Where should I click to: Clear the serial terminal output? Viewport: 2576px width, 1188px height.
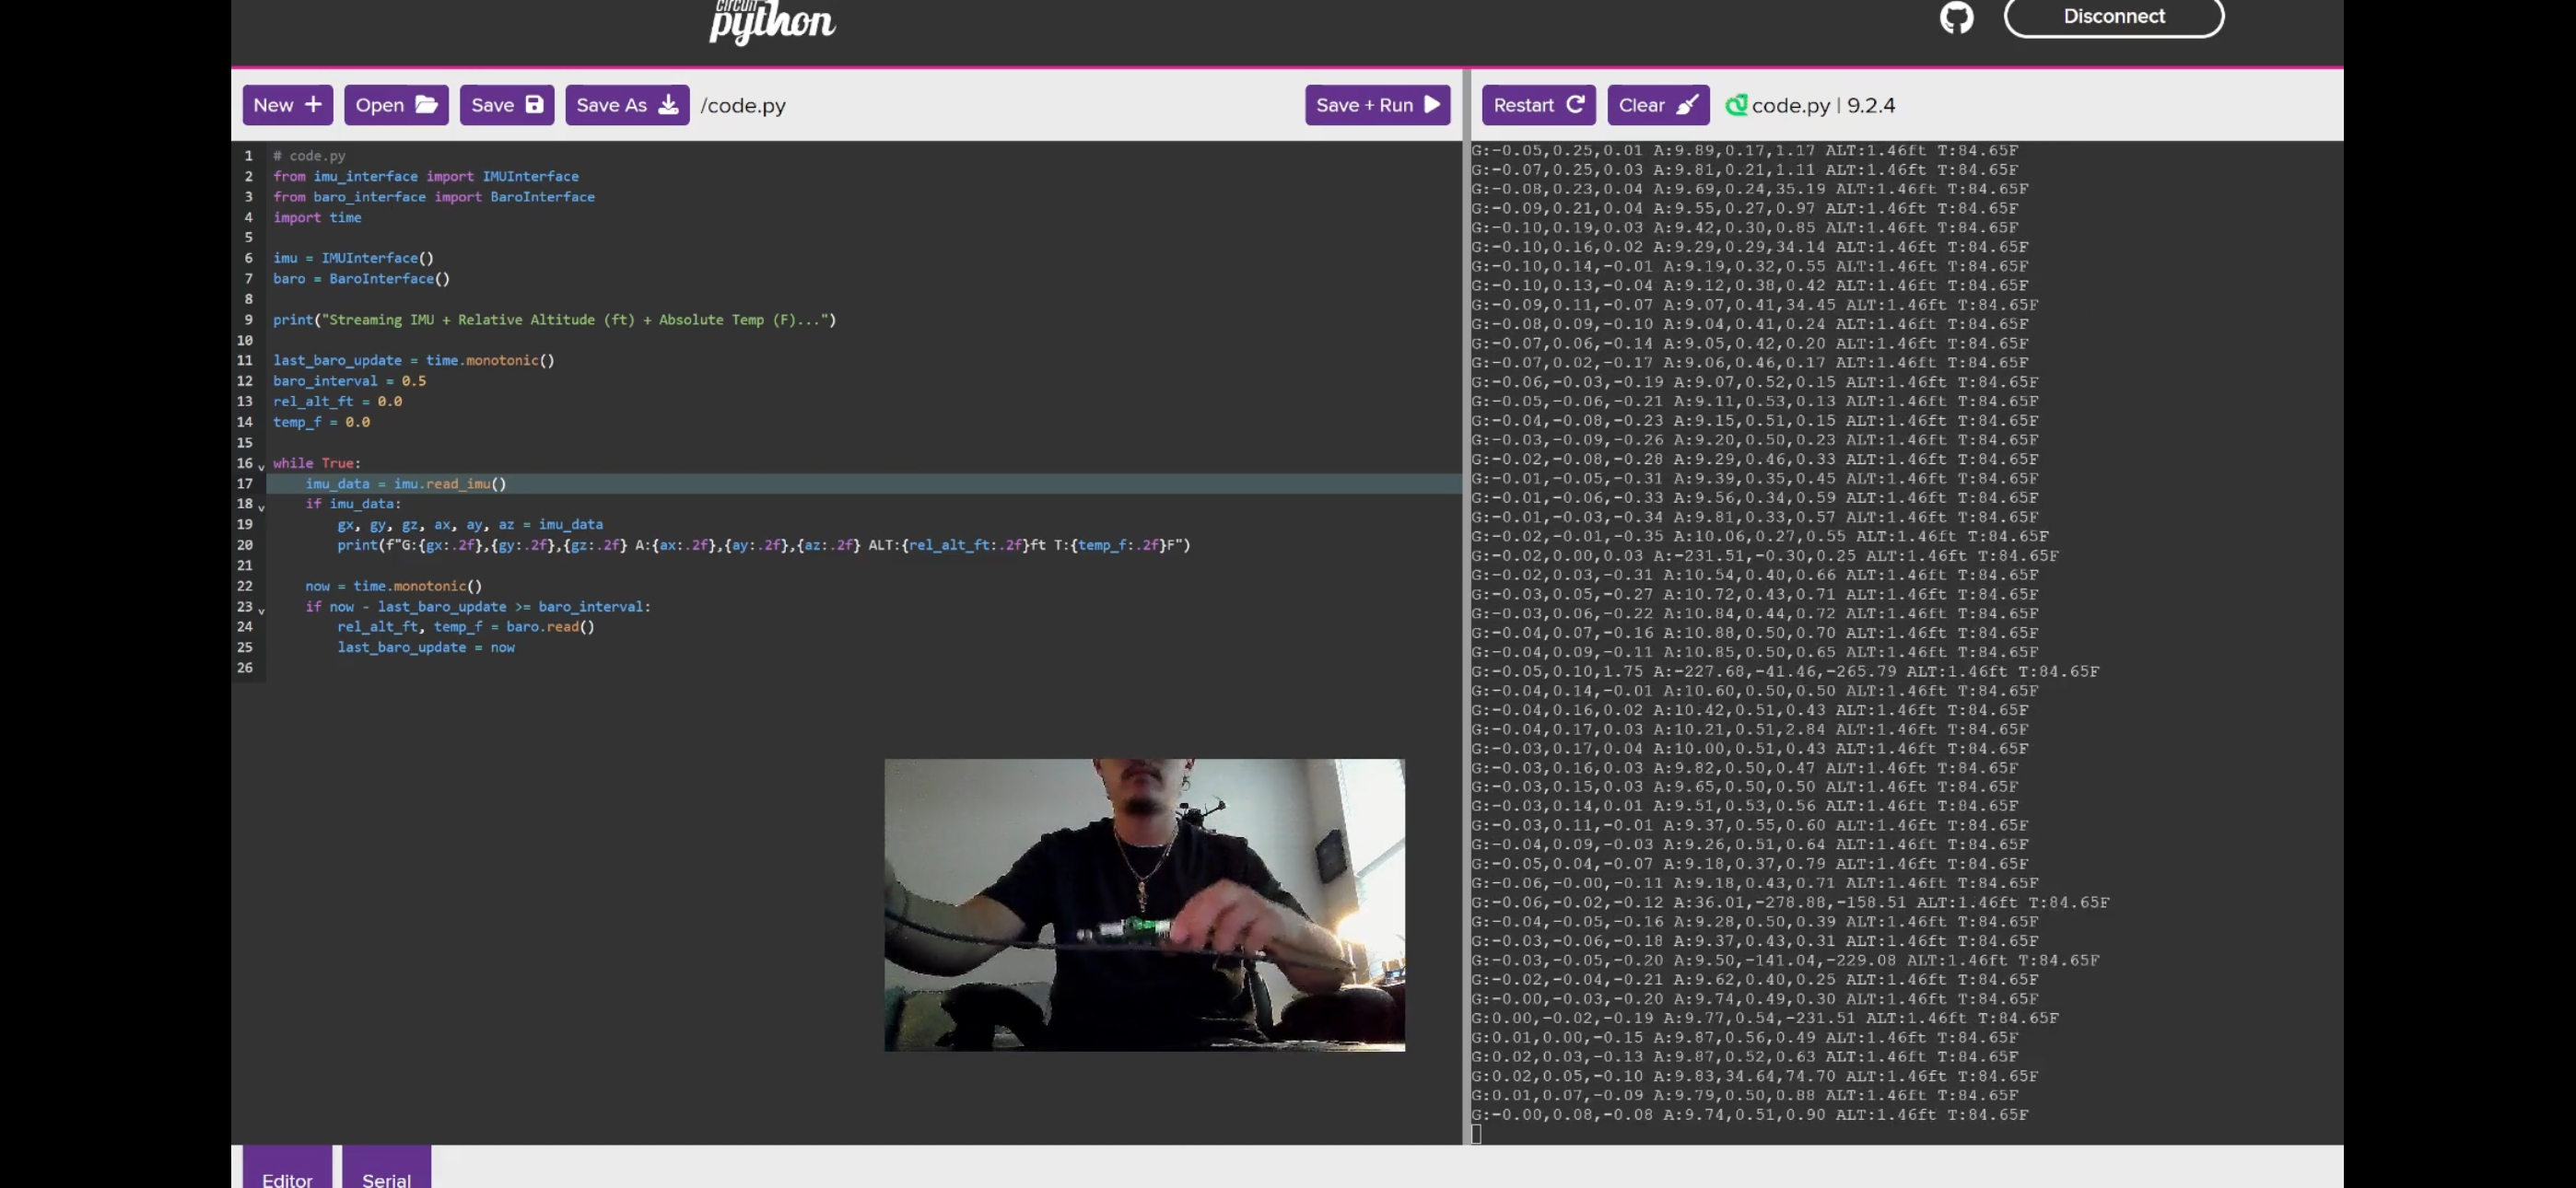pos(1657,105)
